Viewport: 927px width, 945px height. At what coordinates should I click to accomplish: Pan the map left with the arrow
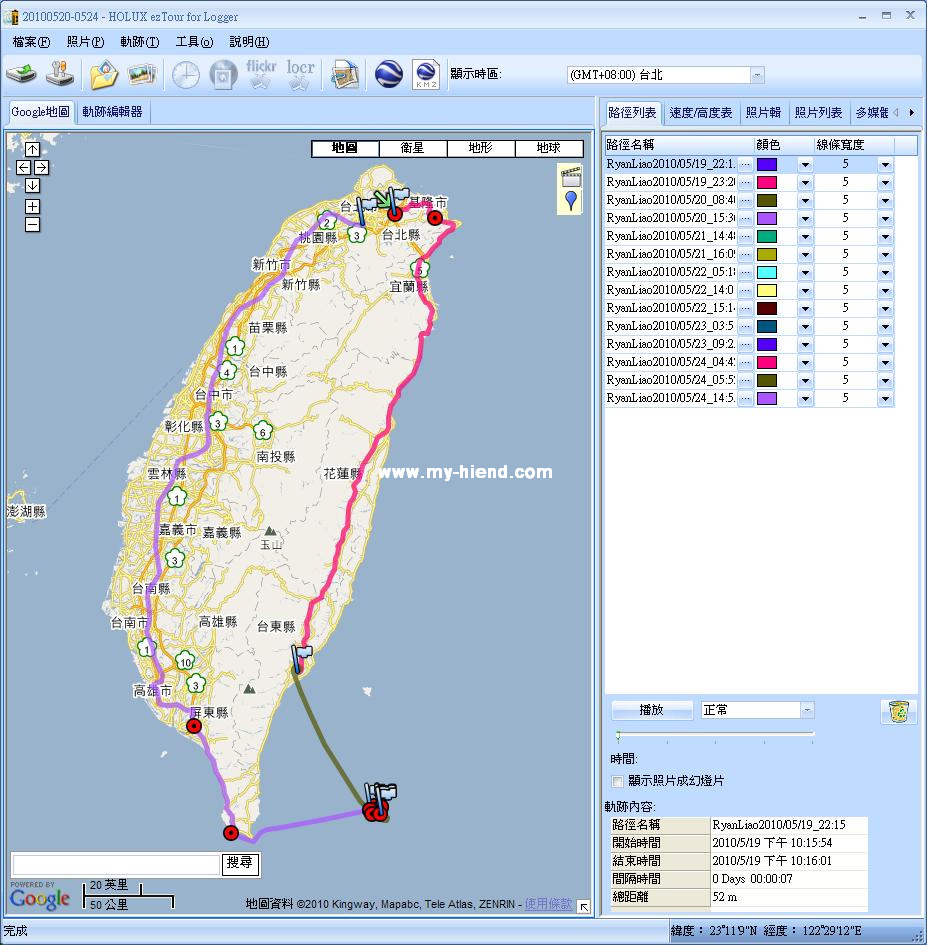coord(24,168)
